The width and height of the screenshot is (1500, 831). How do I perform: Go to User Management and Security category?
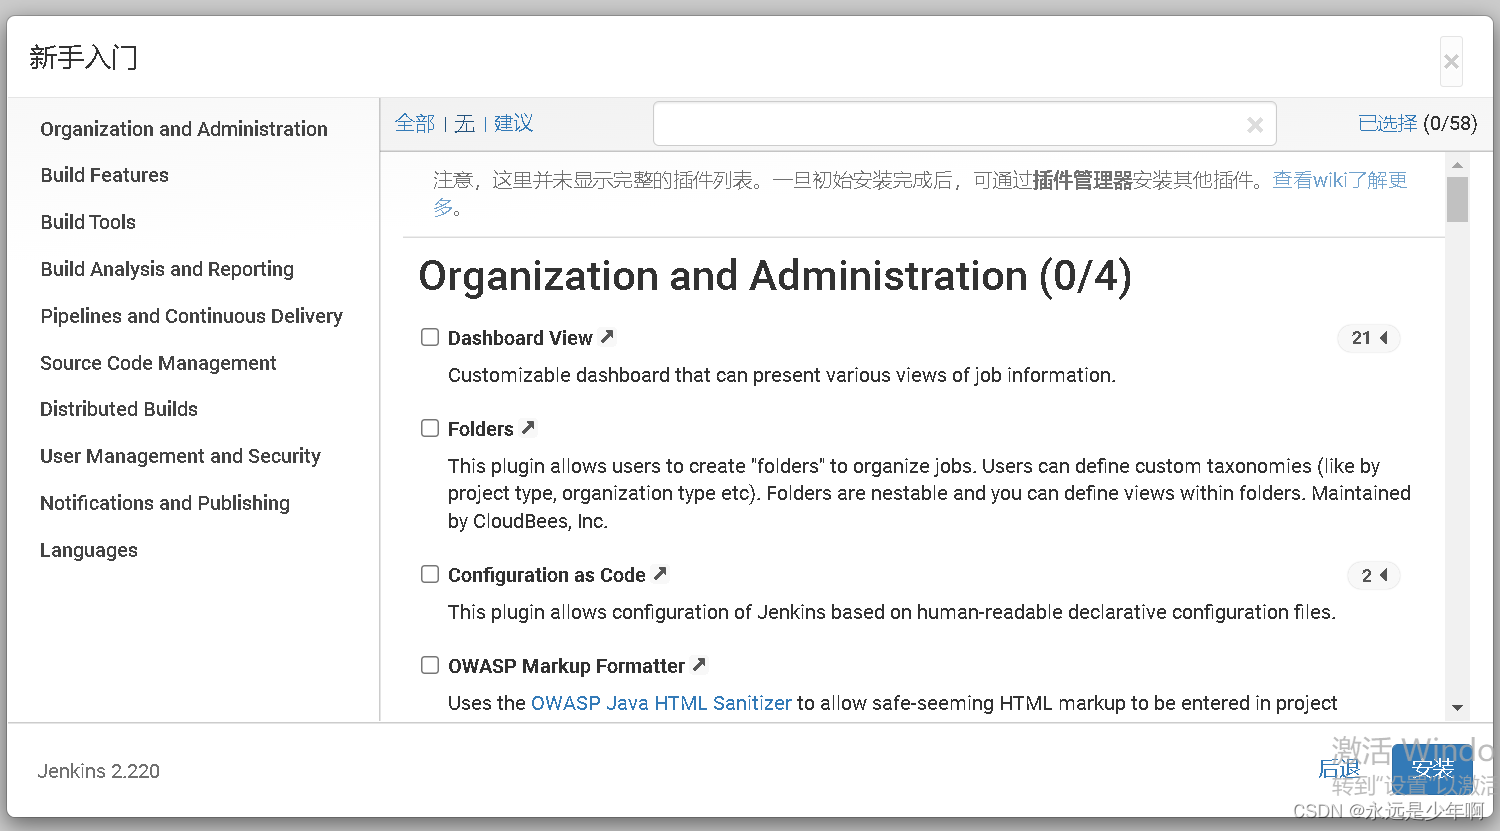click(x=180, y=456)
